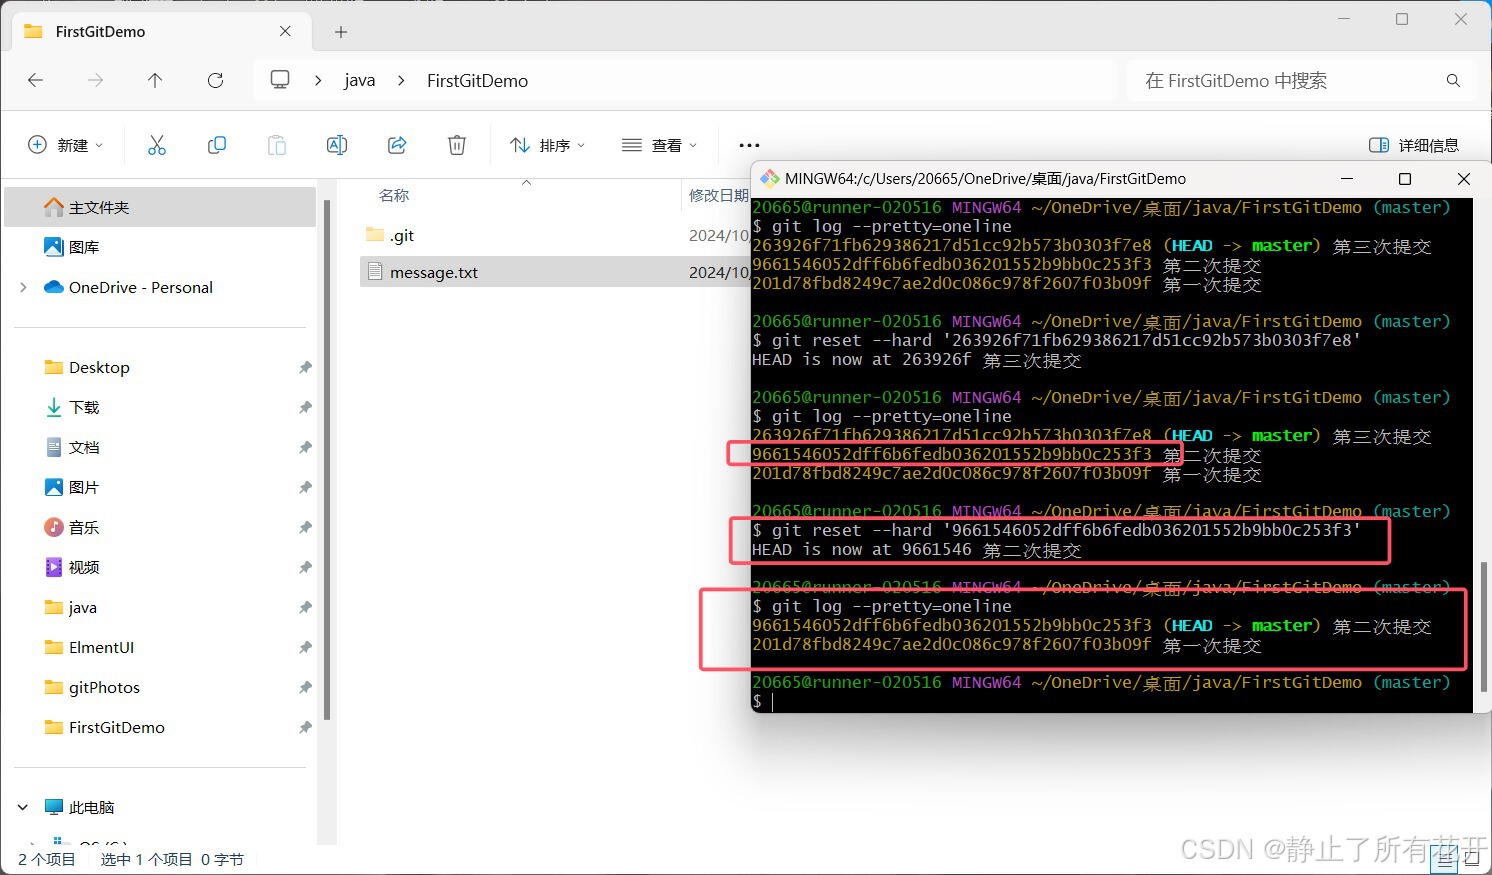
Task: Open ElmentUI folder in the sidebar
Action: click(x=161, y=647)
